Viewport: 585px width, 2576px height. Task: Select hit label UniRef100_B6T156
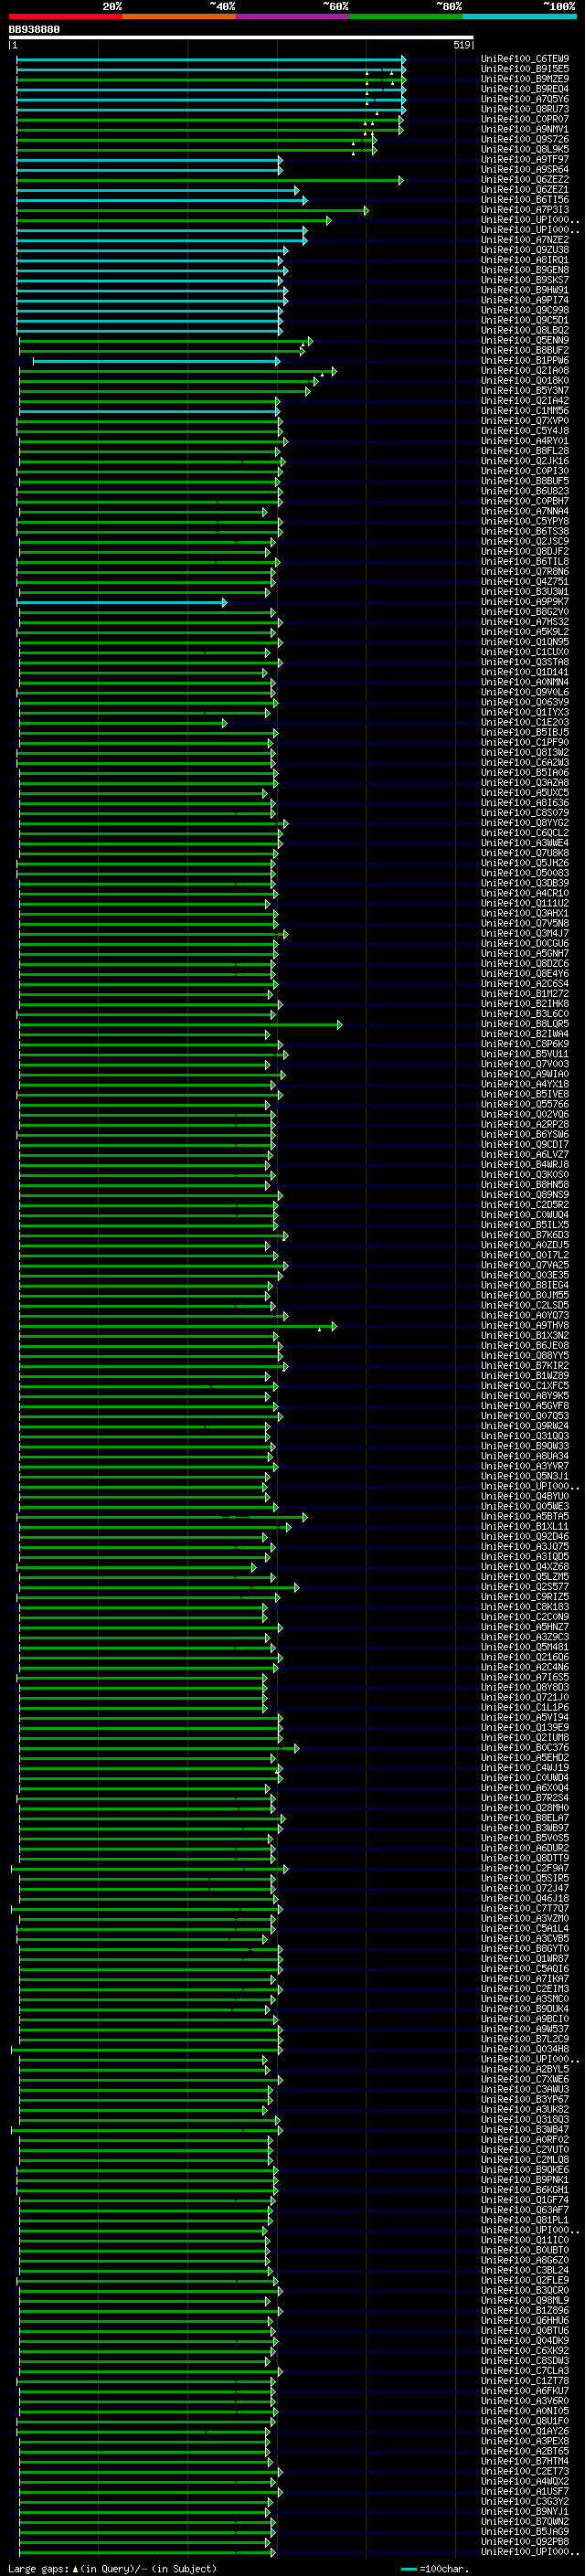point(525,200)
